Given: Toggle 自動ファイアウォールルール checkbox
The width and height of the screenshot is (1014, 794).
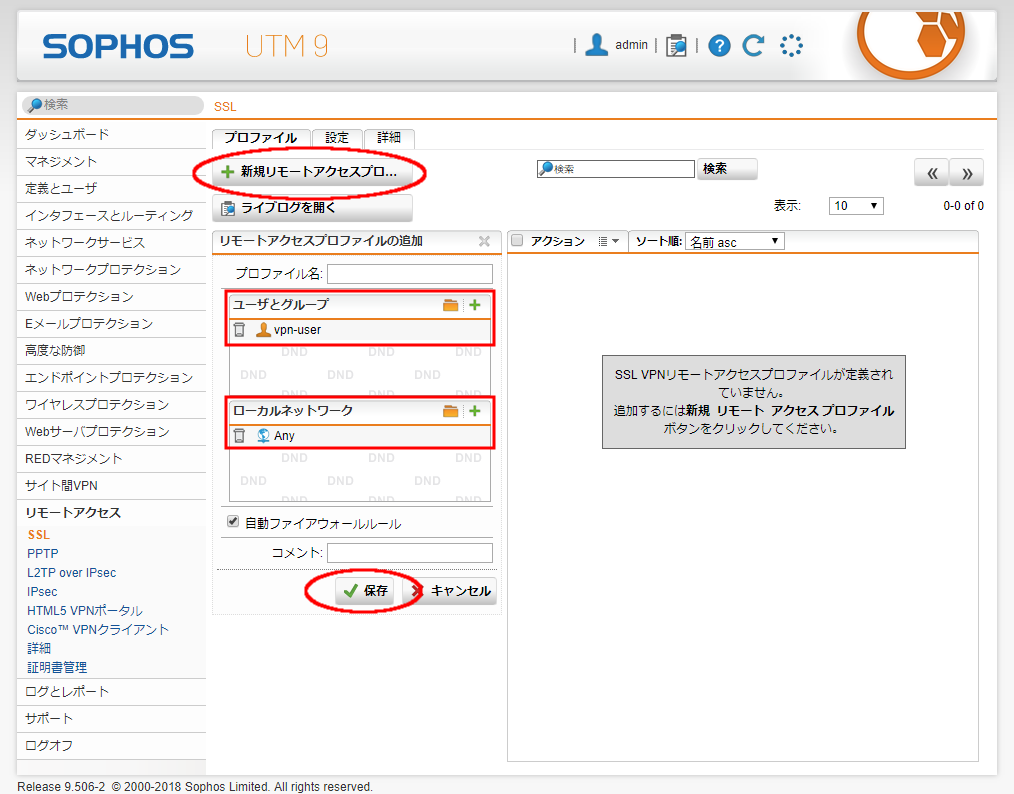Looking at the screenshot, I should [x=233, y=522].
